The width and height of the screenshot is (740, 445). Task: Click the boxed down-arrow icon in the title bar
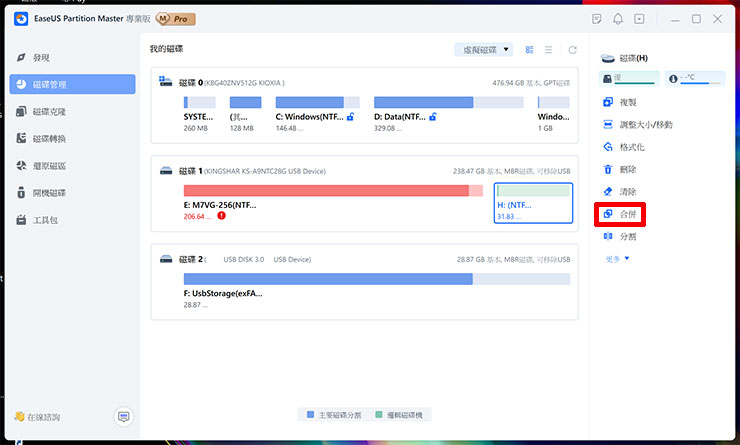coord(639,19)
